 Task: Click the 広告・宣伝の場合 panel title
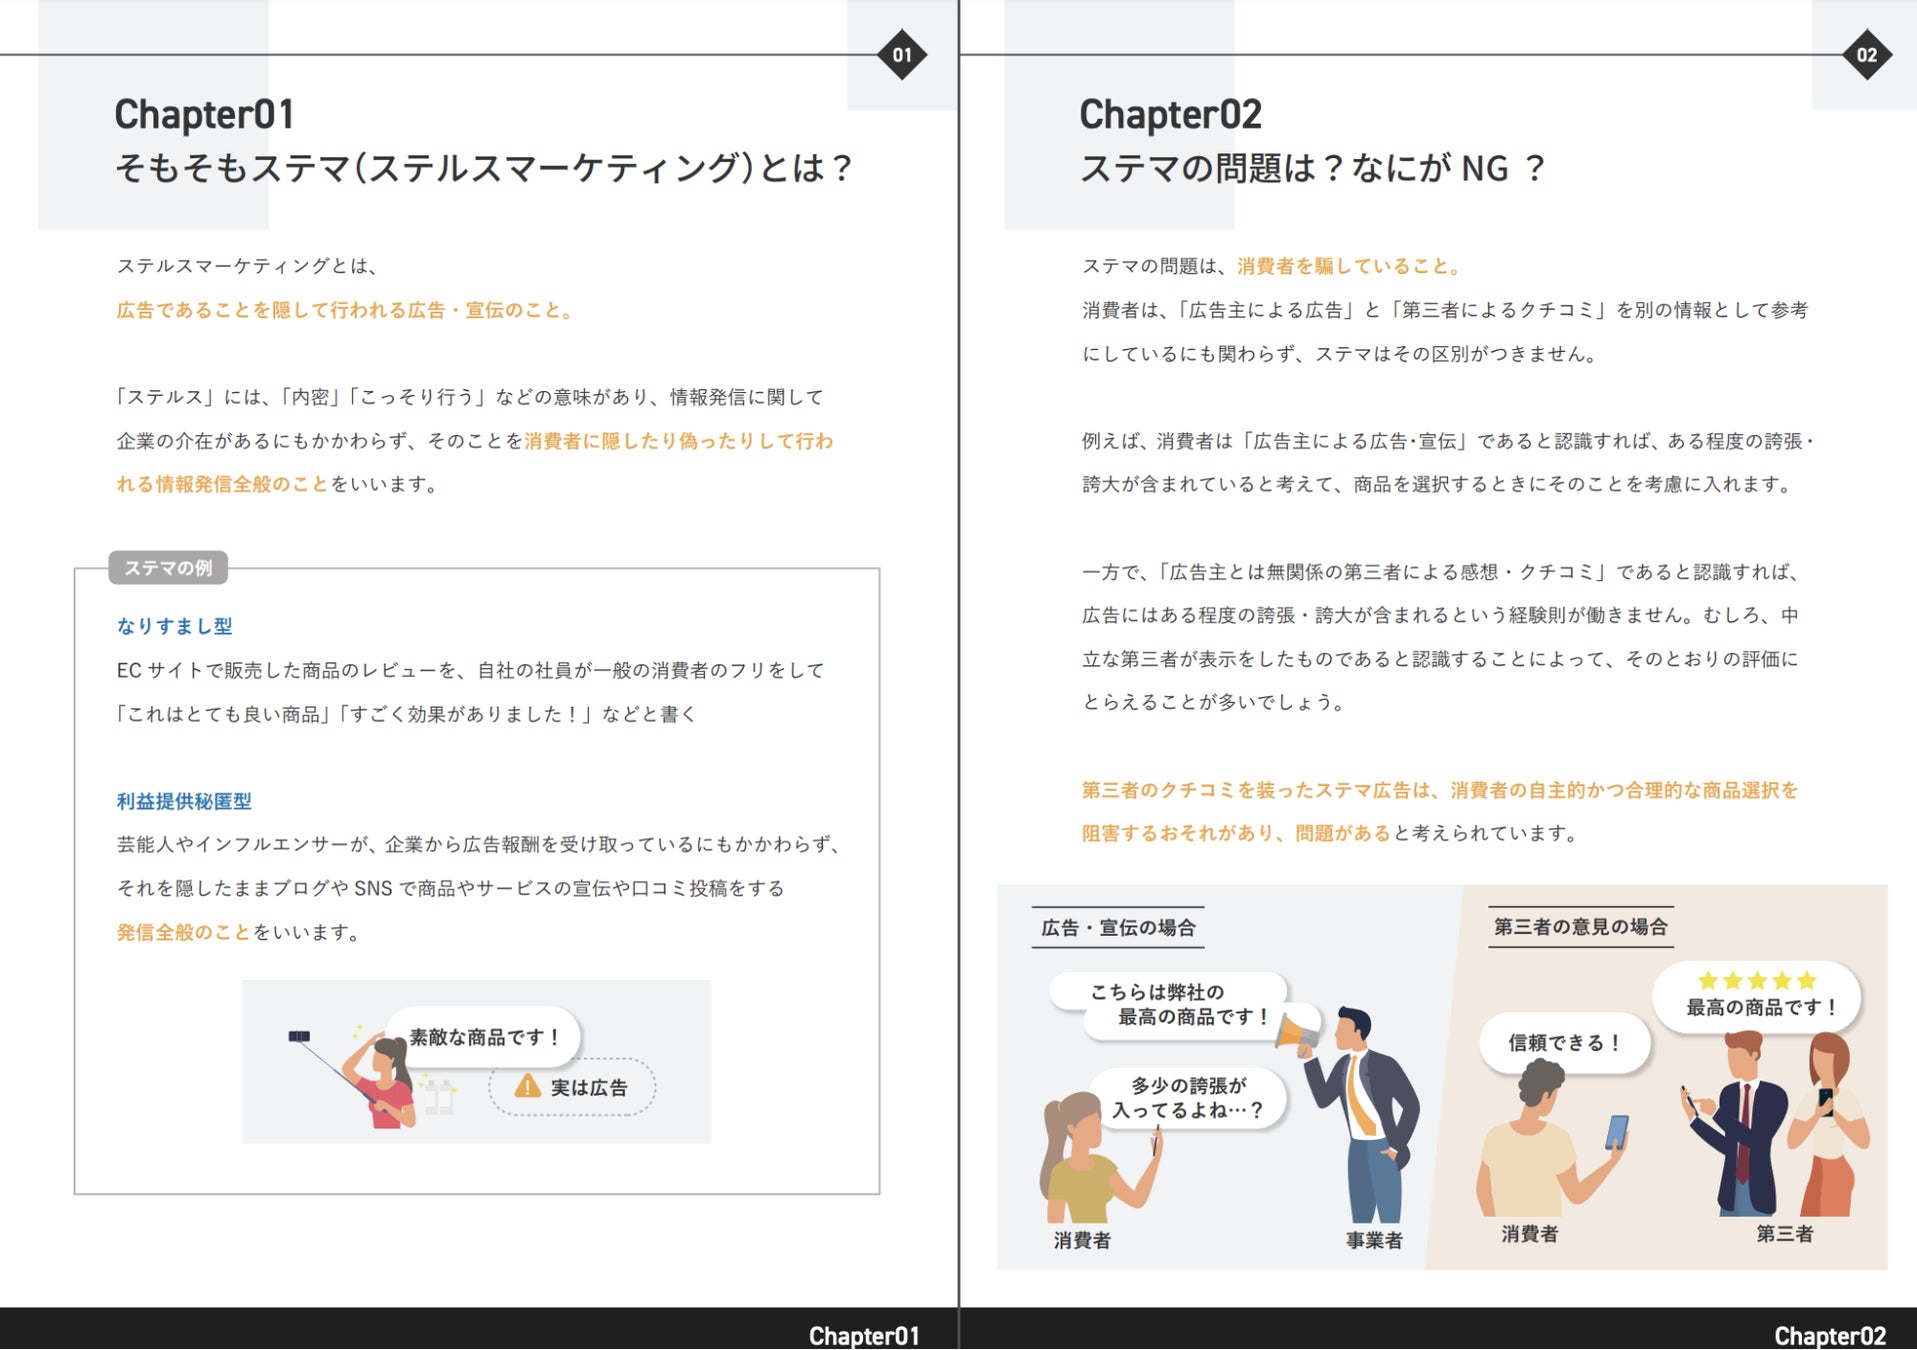1118,928
